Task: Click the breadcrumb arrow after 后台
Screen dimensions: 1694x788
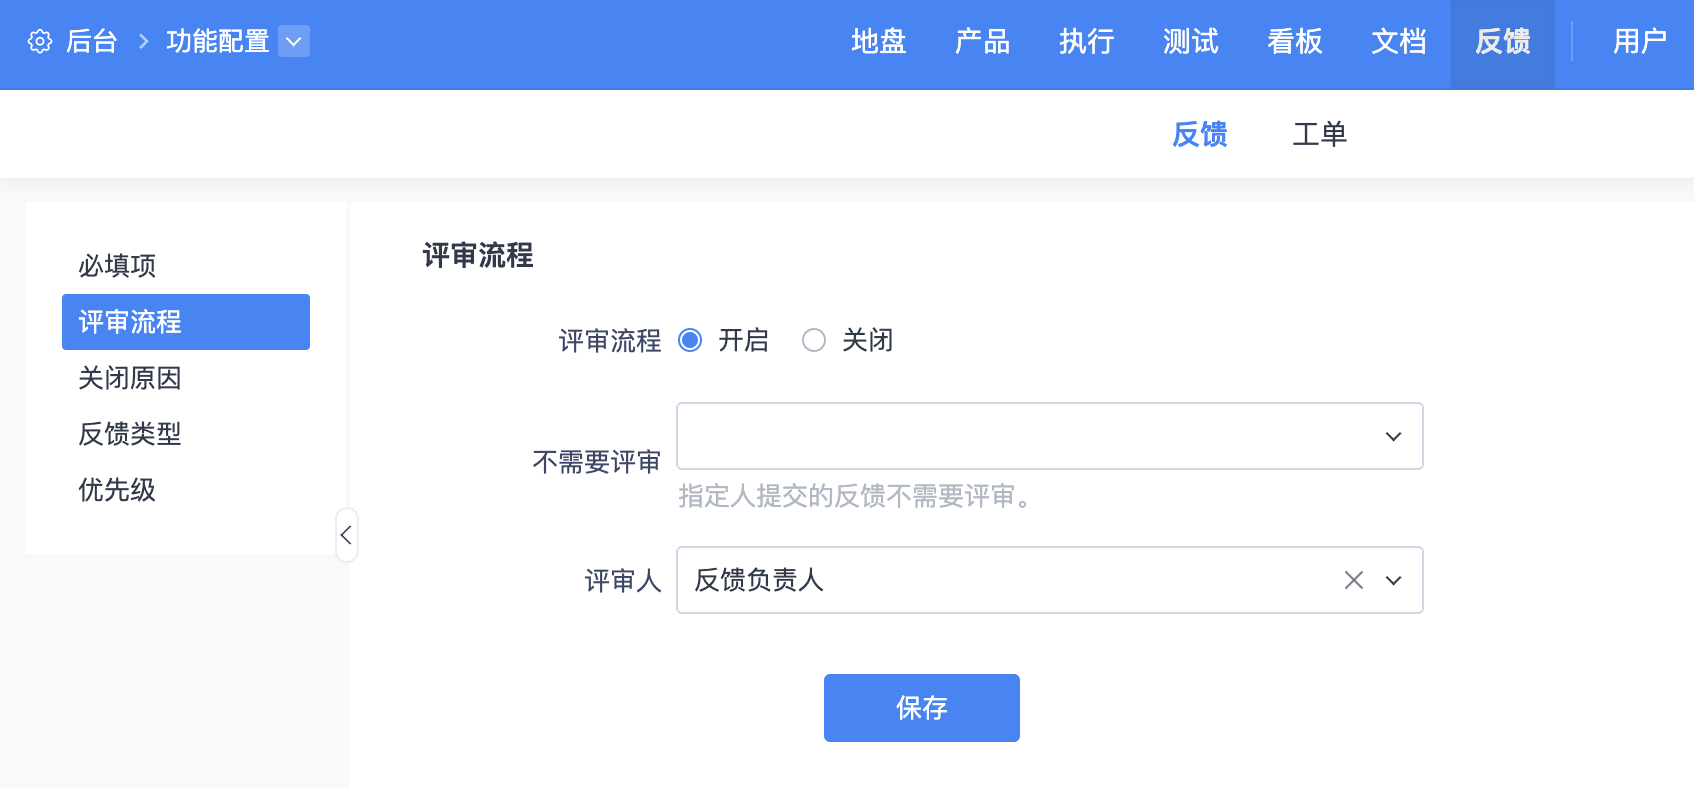Action: click(143, 41)
